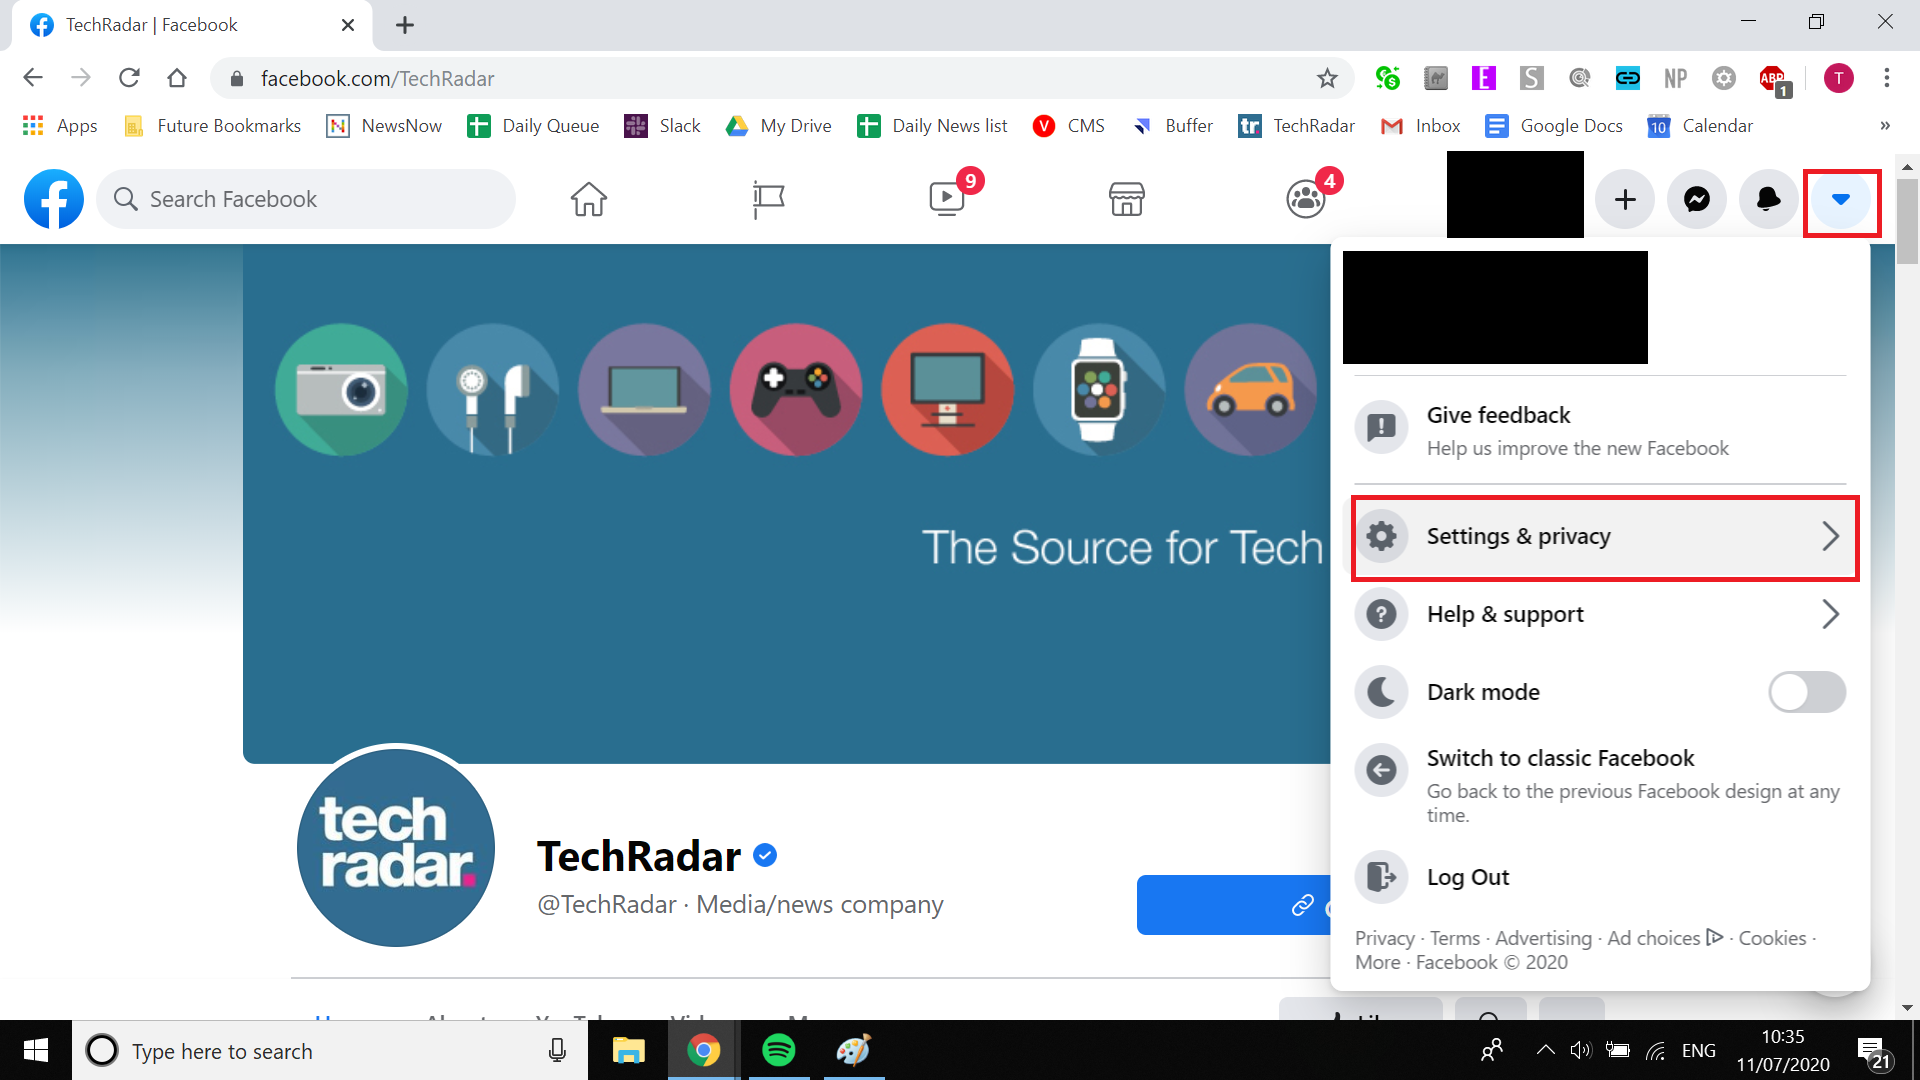Click the Pages flag icon
This screenshot has width=1920, height=1080.
pyautogui.click(x=767, y=198)
